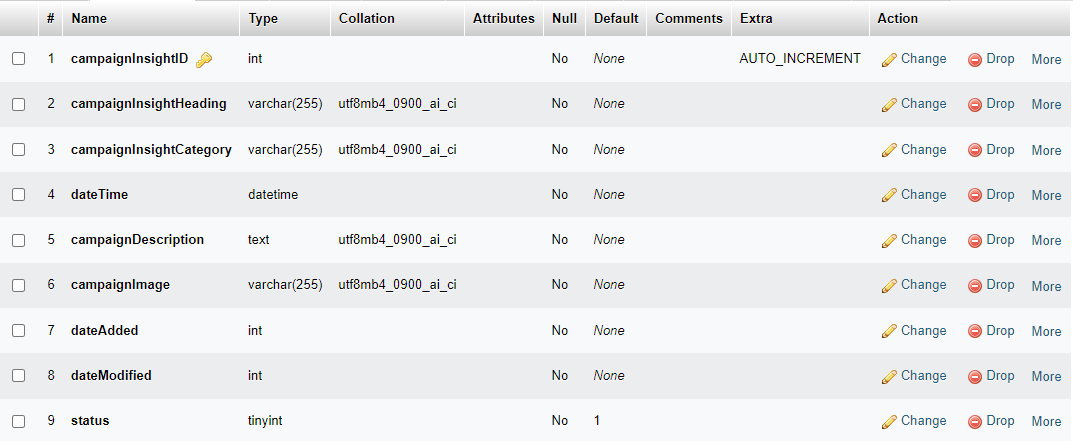Tick the checkbox for campaignInsightID row
The height and width of the screenshot is (441, 1073).
(19, 59)
